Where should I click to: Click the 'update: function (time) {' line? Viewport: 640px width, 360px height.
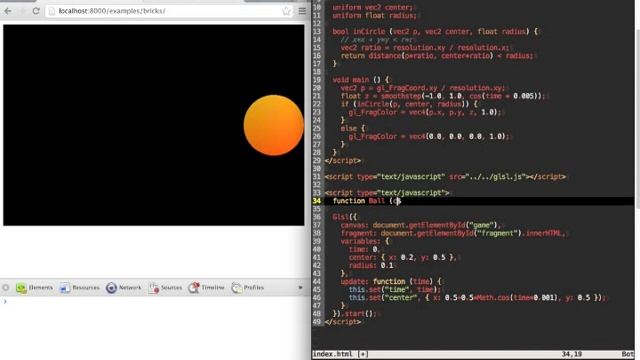391,282
